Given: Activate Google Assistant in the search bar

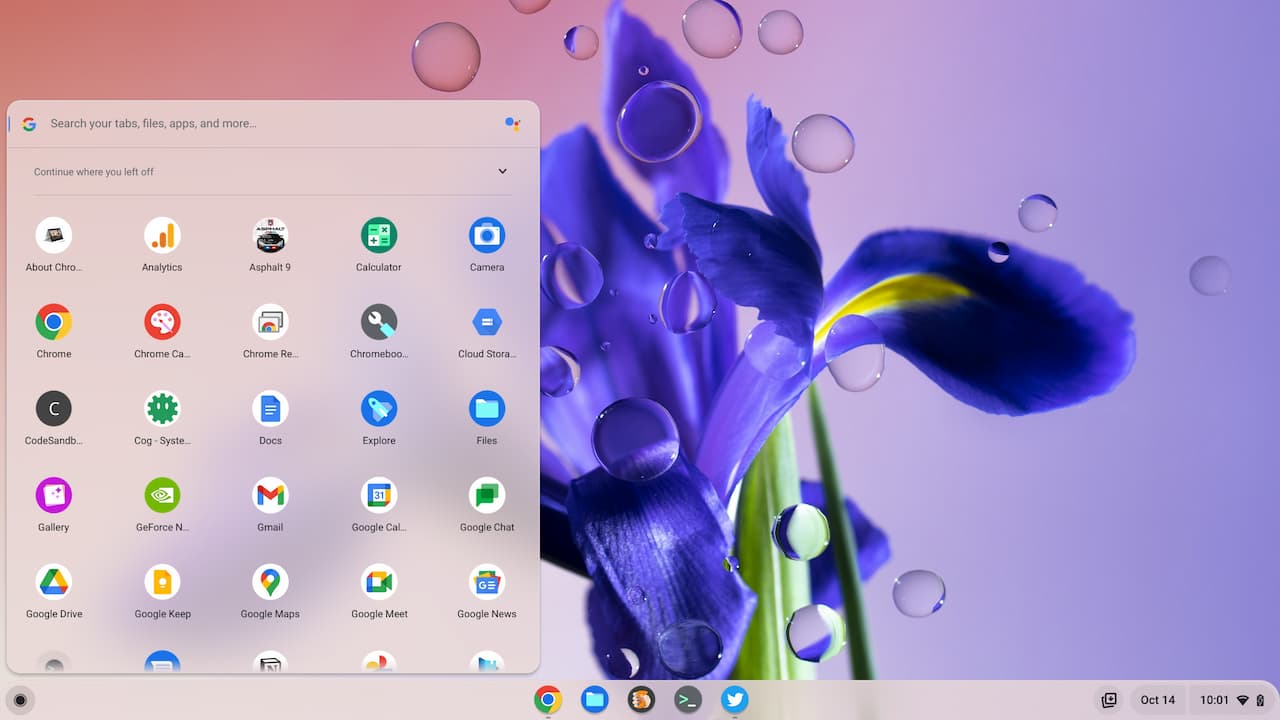Looking at the screenshot, I should click(512, 124).
